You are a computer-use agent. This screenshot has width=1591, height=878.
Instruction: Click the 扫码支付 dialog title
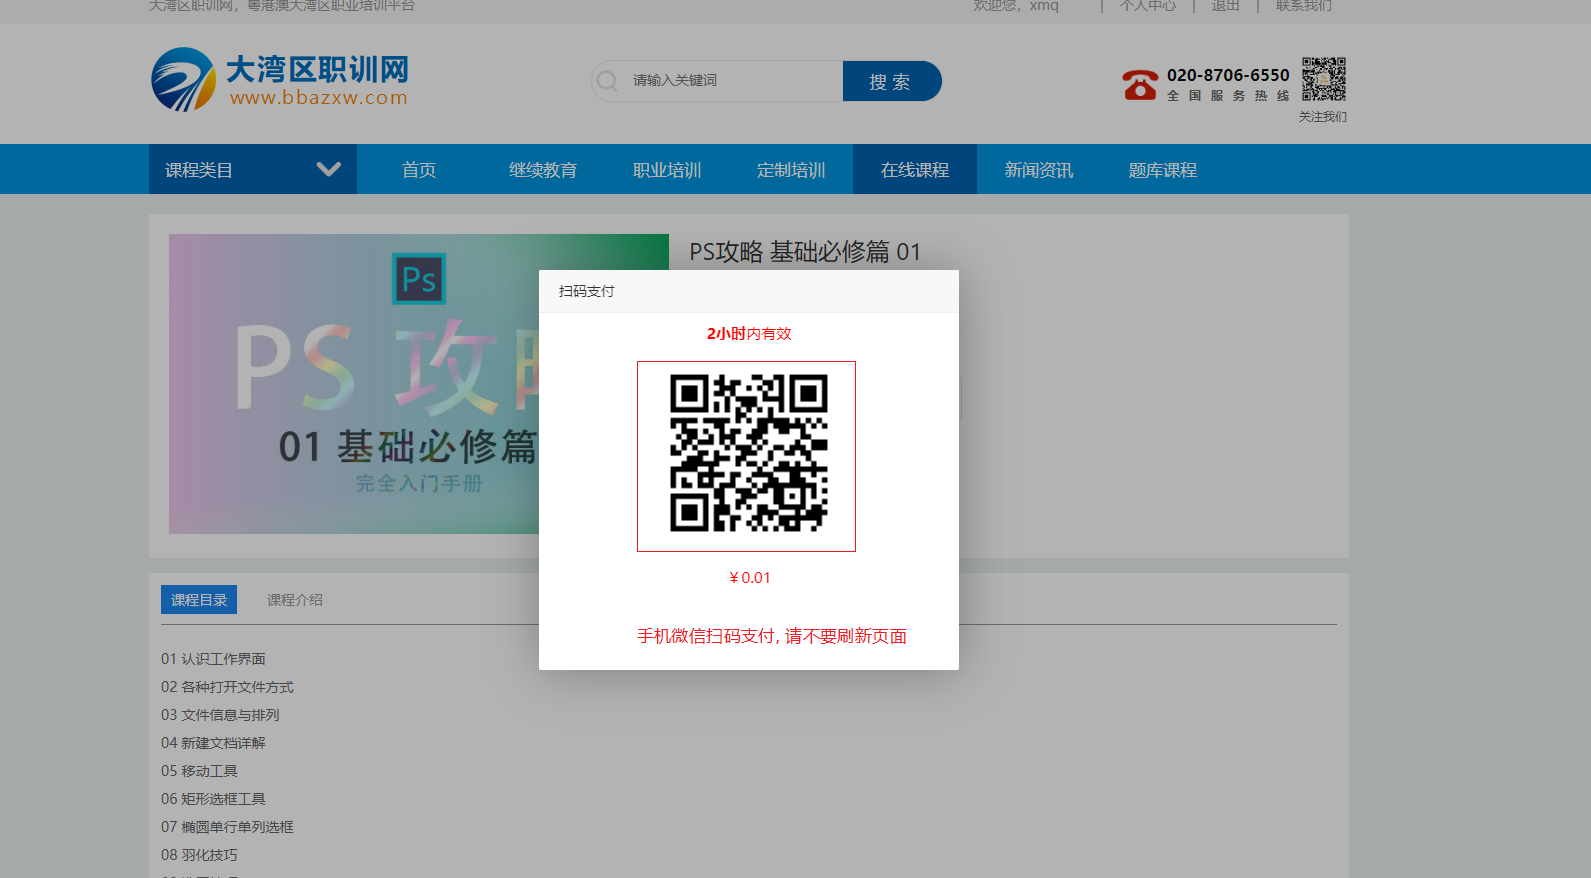[x=587, y=291]
